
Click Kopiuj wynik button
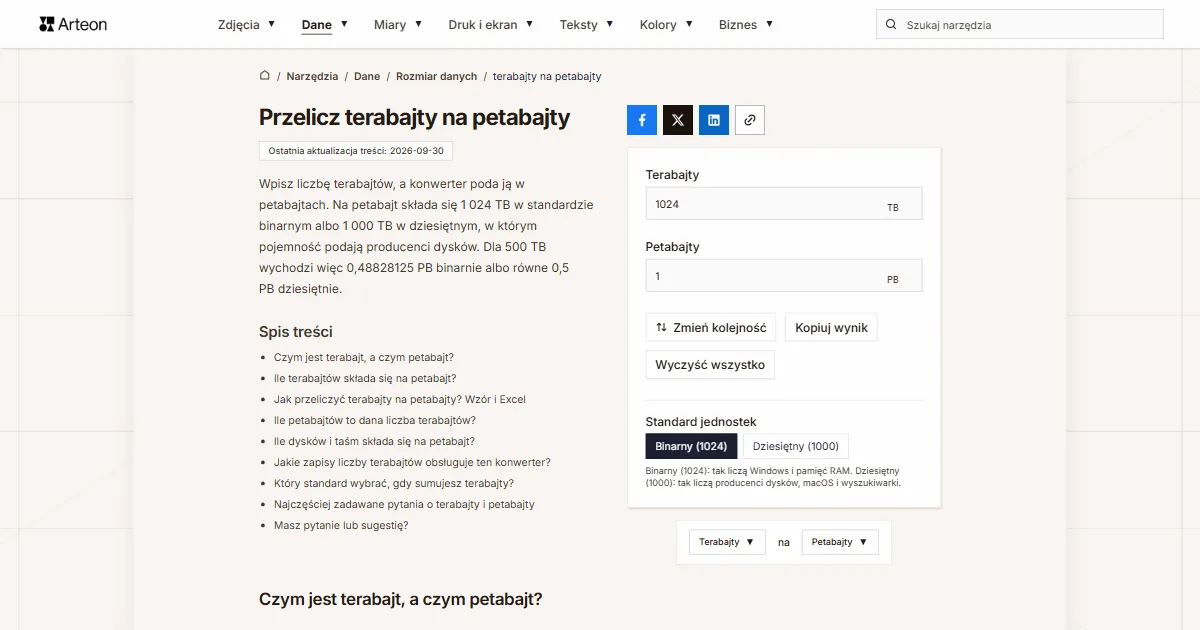832,327
